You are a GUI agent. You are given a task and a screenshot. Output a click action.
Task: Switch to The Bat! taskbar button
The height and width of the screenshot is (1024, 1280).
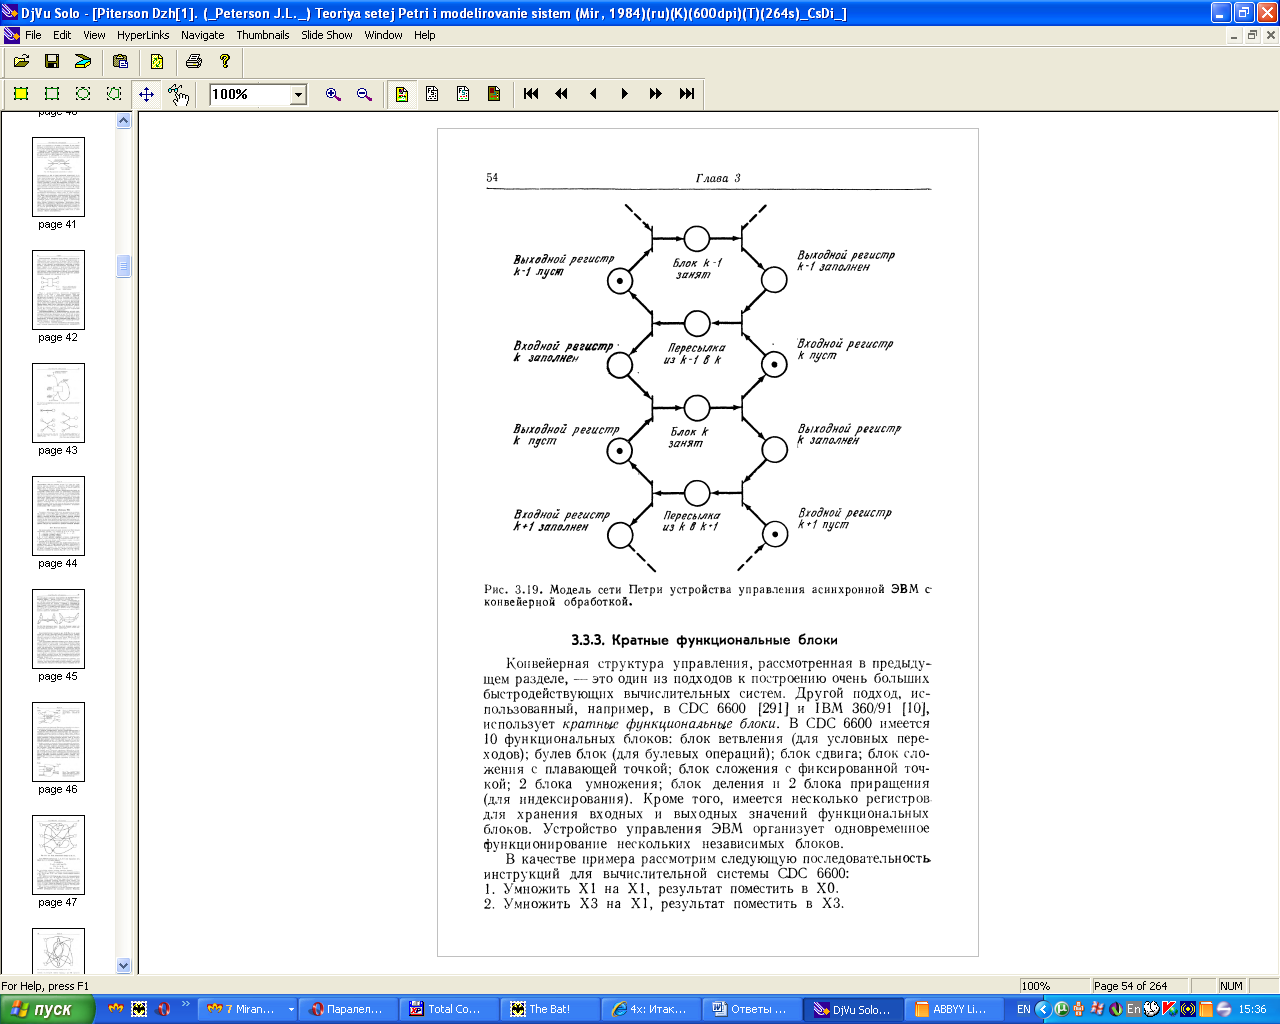549,1009
